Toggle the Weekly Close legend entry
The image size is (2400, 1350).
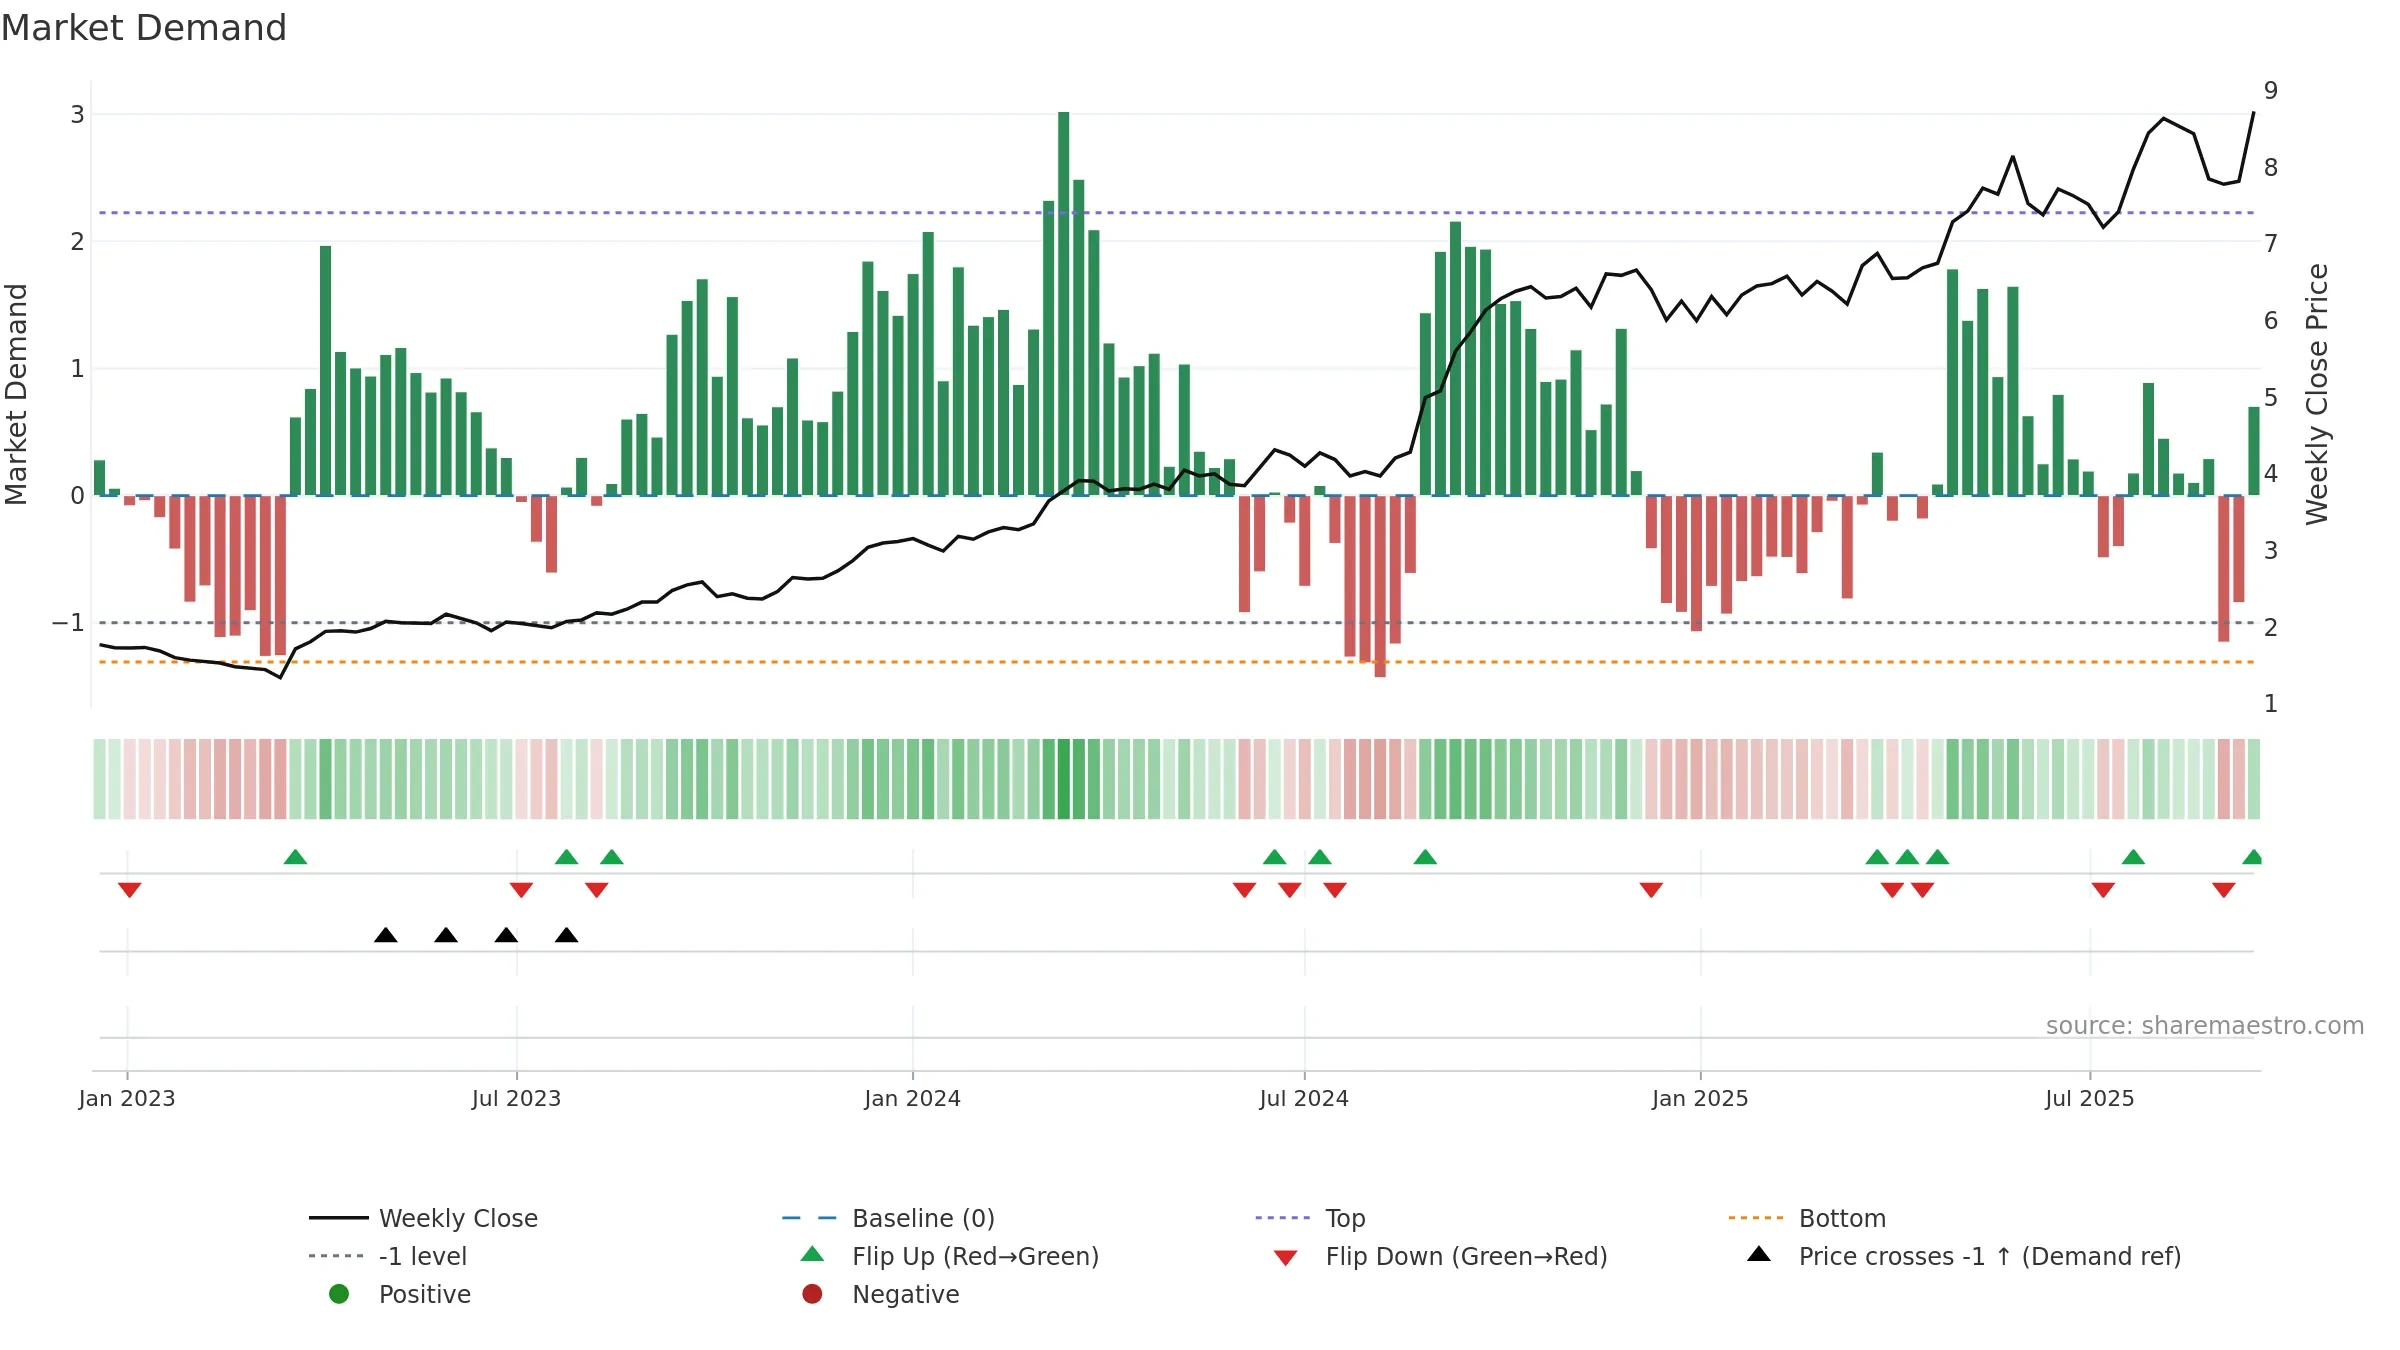click(x=424, y=1218)
